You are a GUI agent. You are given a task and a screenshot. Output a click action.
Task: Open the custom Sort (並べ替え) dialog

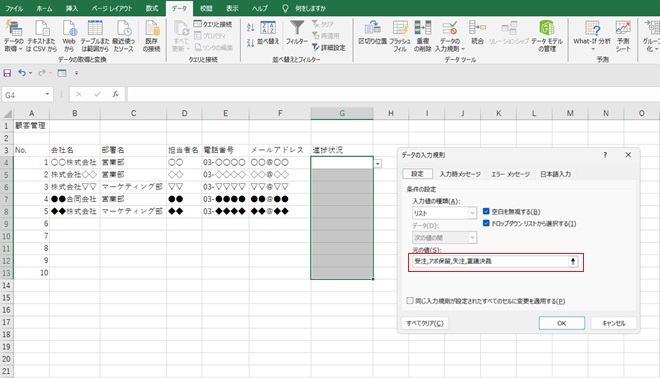tap(268, 33)
